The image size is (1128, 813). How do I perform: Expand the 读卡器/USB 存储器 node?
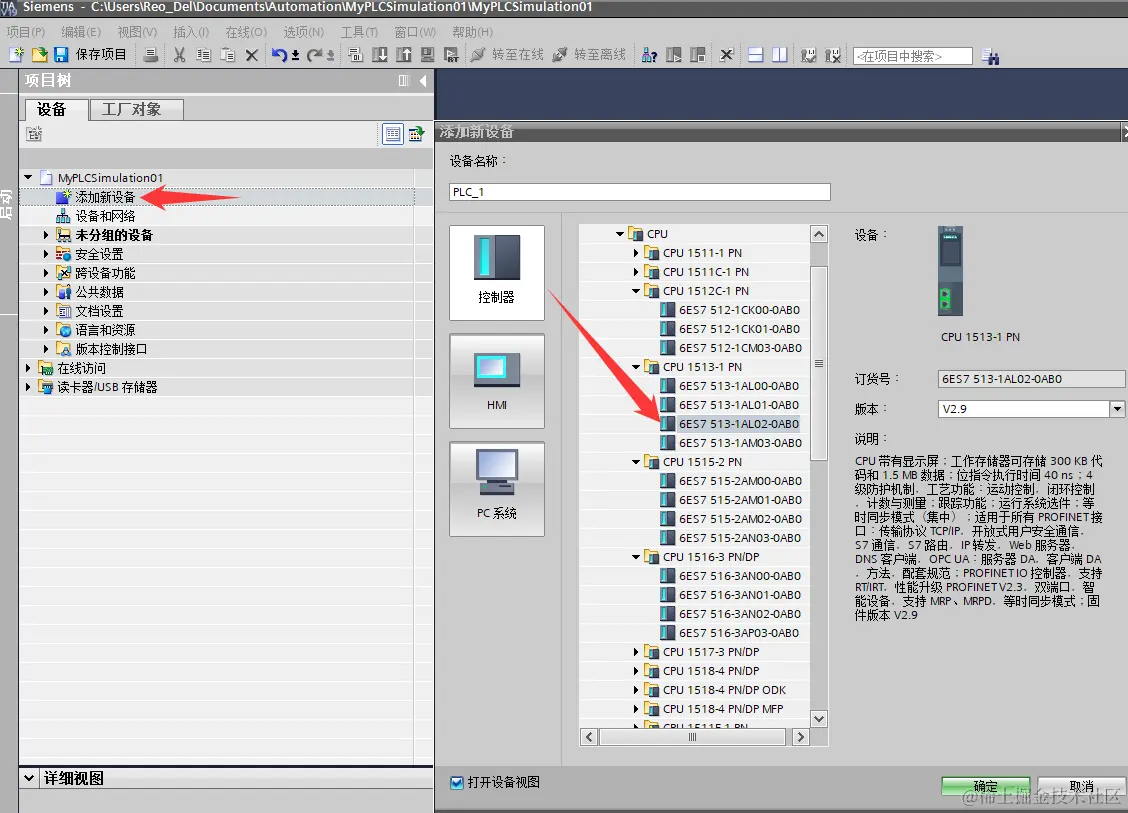click(x=28, y=386)
